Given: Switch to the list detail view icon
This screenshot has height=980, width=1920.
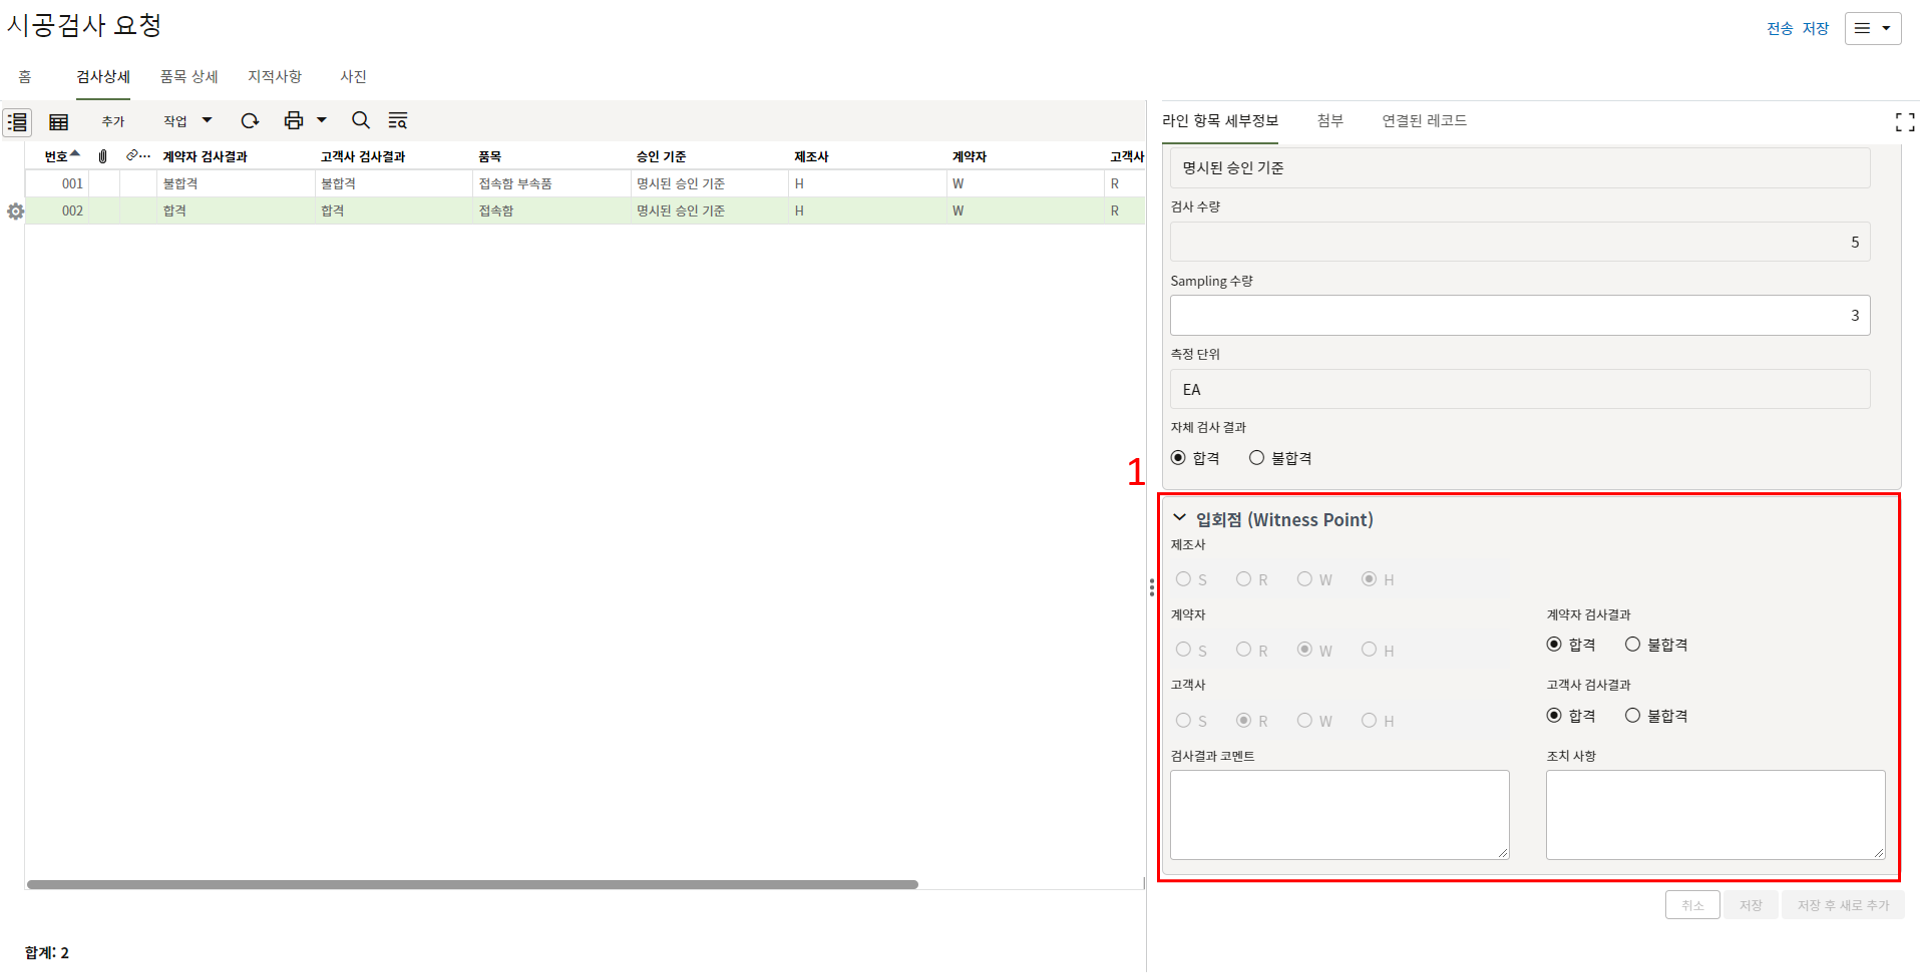Looking at the screenshot, I should (x=18, y=122).
